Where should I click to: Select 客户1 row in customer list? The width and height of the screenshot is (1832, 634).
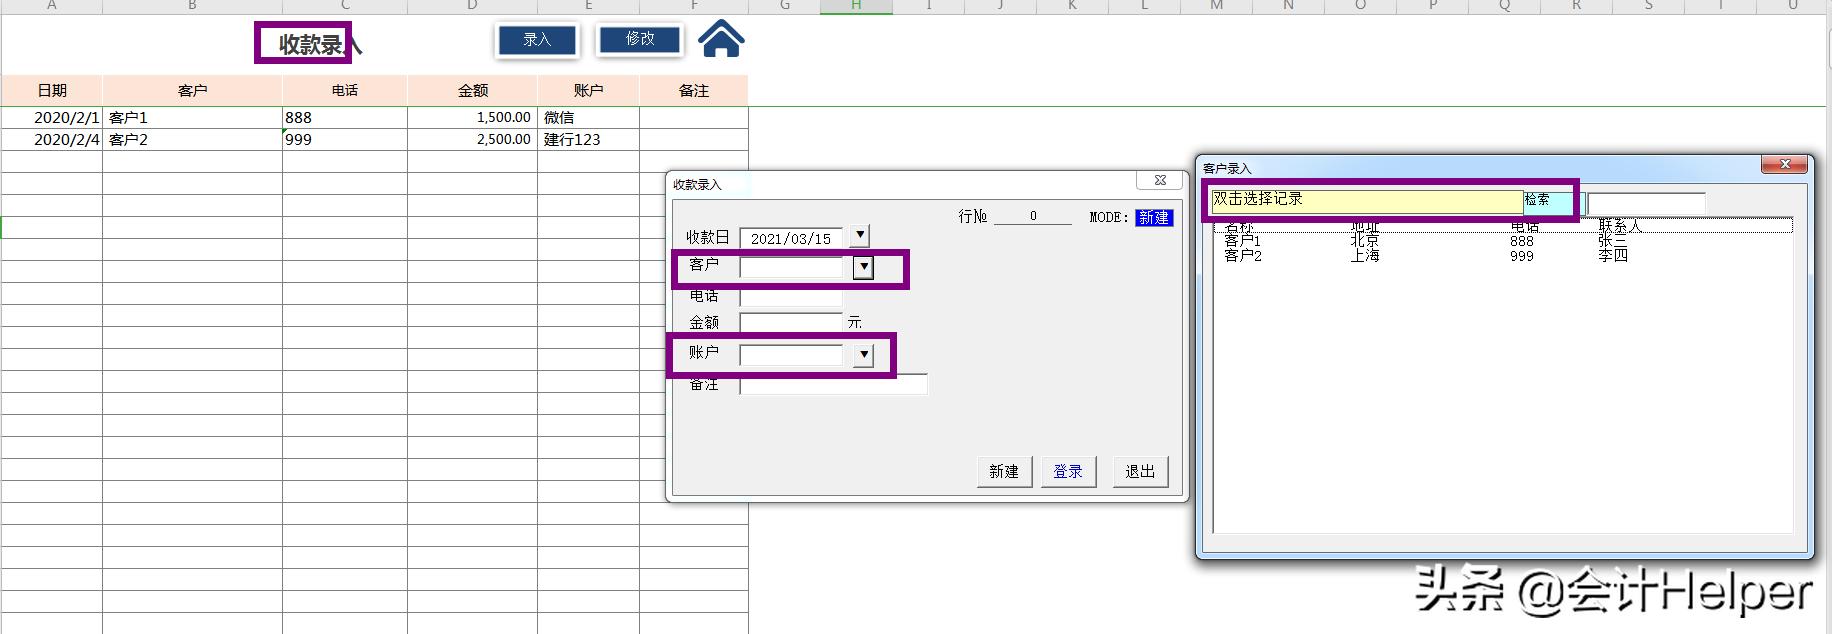[x=1243, y=241]
